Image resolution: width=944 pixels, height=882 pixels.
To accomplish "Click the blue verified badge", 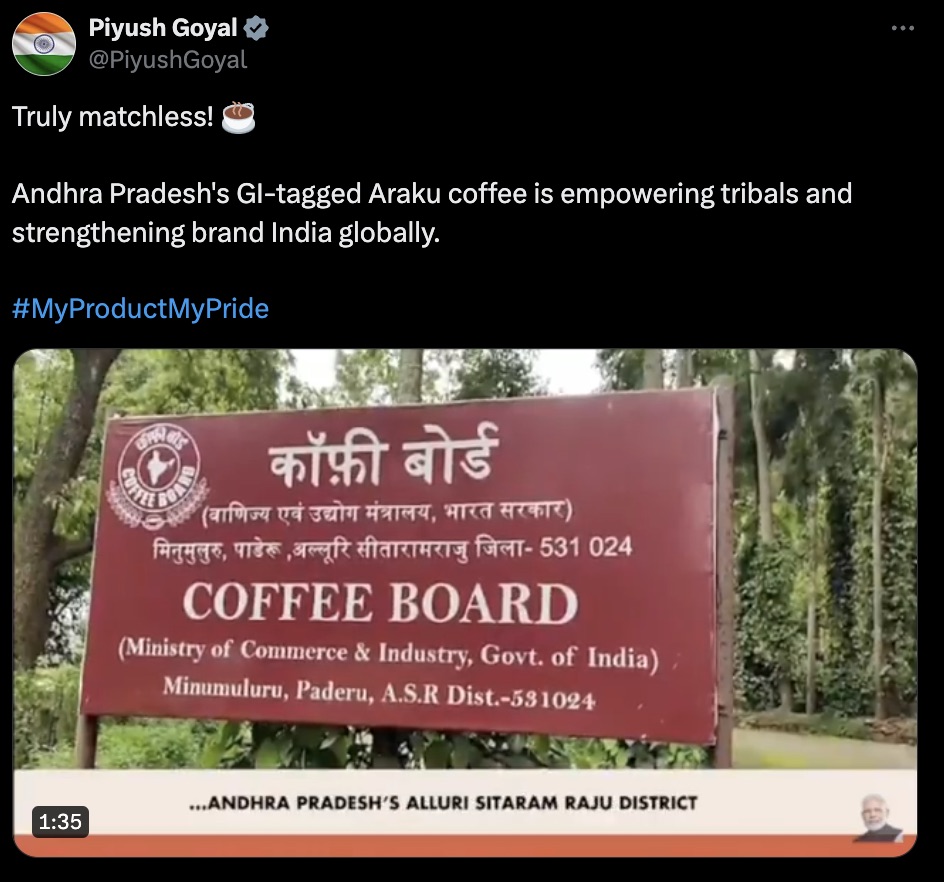I will tap(256, 28).
